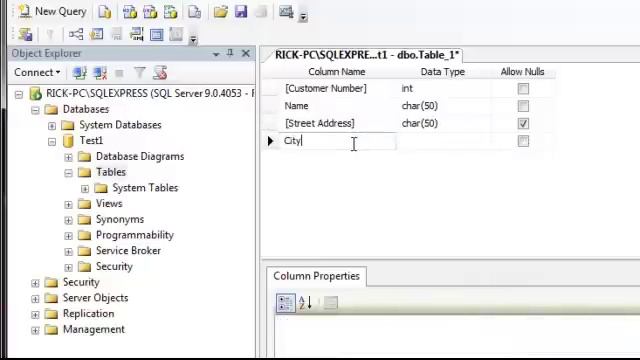Image resolution: width=640 pixels, height=360 pixels.
Task: Click the Open File folder icon
Action: pos(220,12)
